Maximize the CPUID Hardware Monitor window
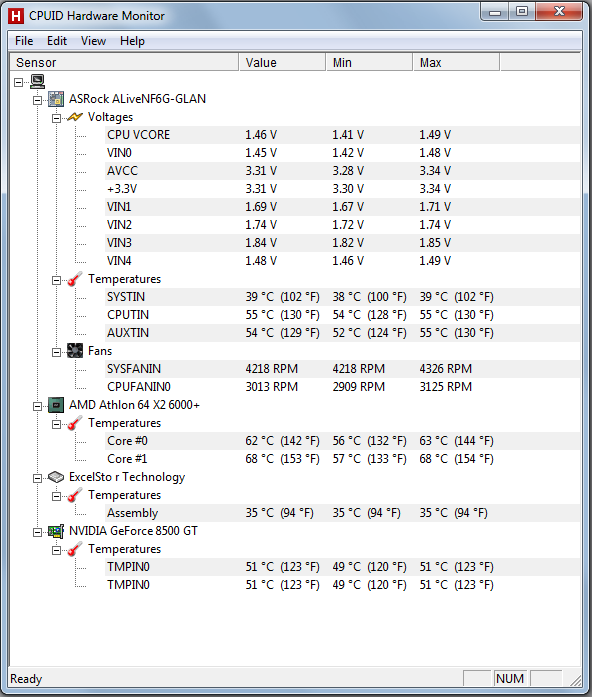Viewport: 593px width, 697px height. click(x=522, y=12)
